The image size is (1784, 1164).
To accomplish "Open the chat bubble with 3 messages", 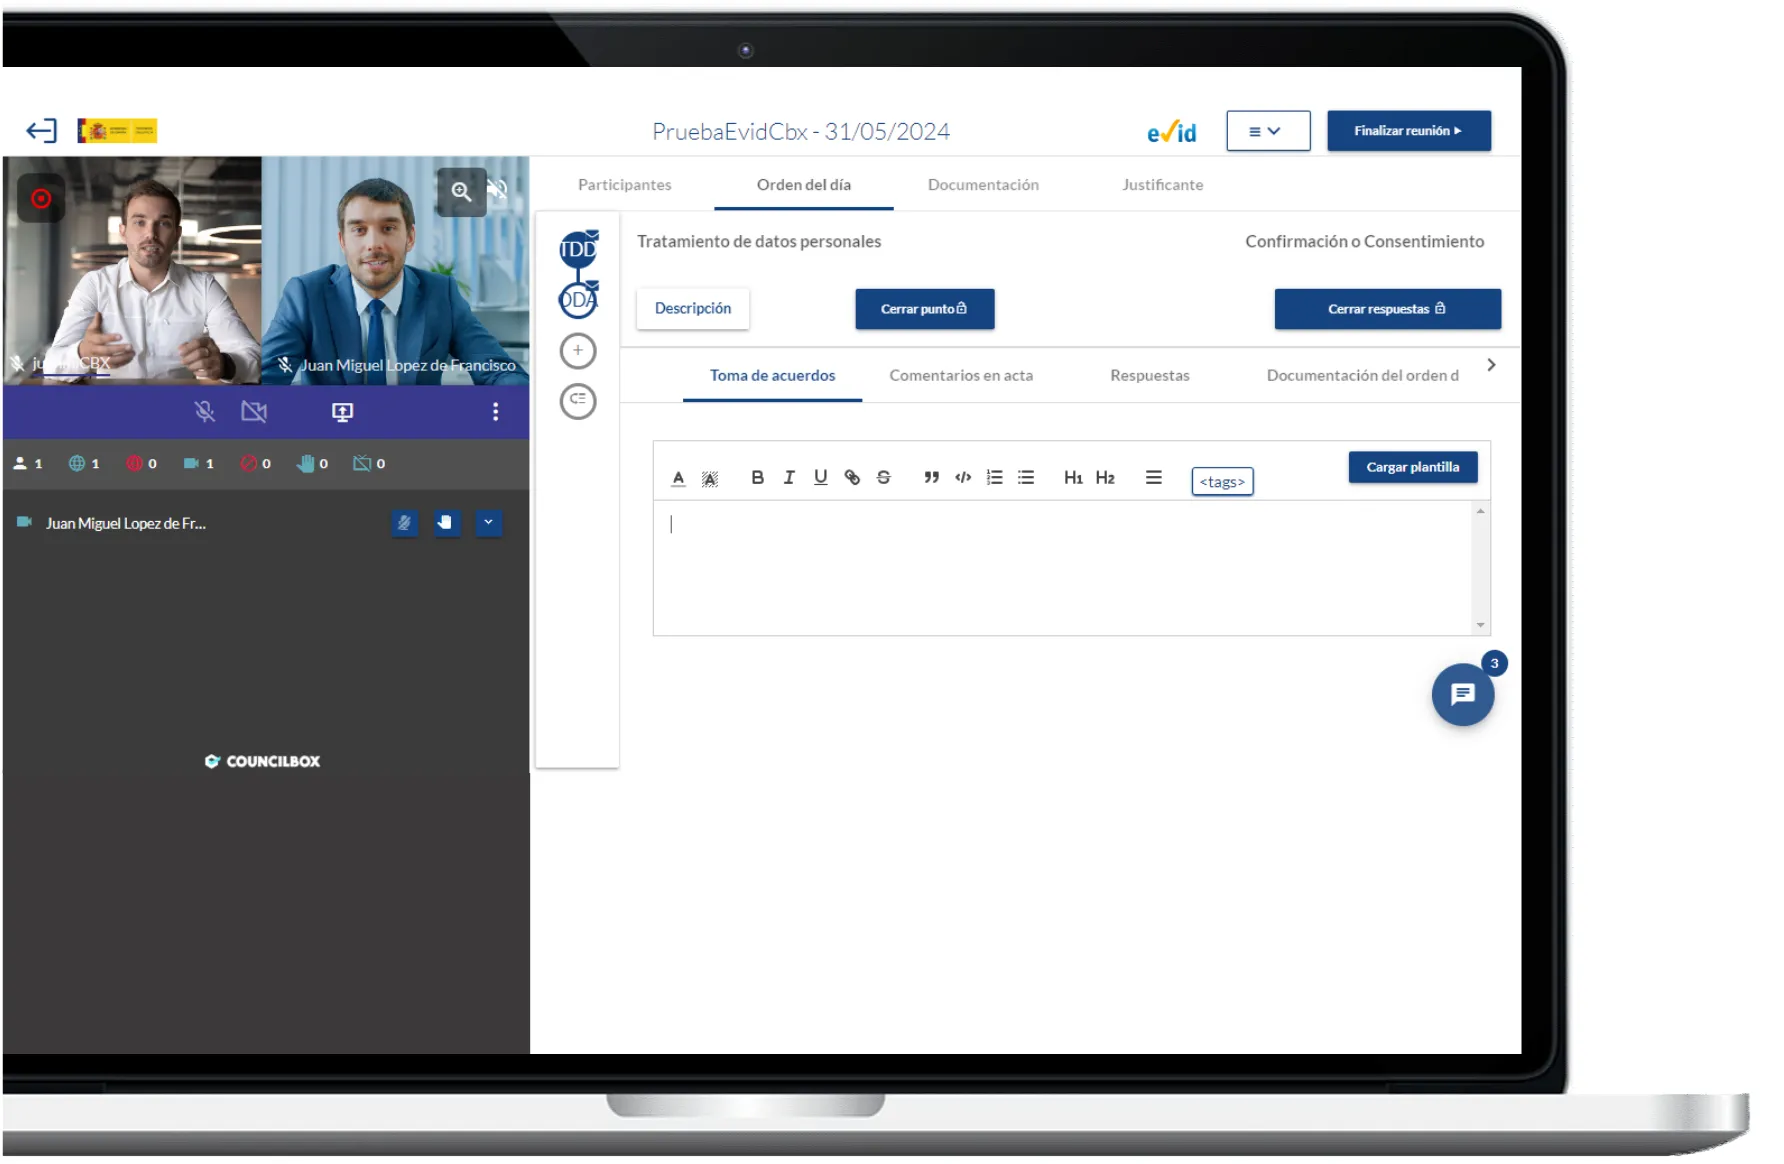I will 1462,694.
